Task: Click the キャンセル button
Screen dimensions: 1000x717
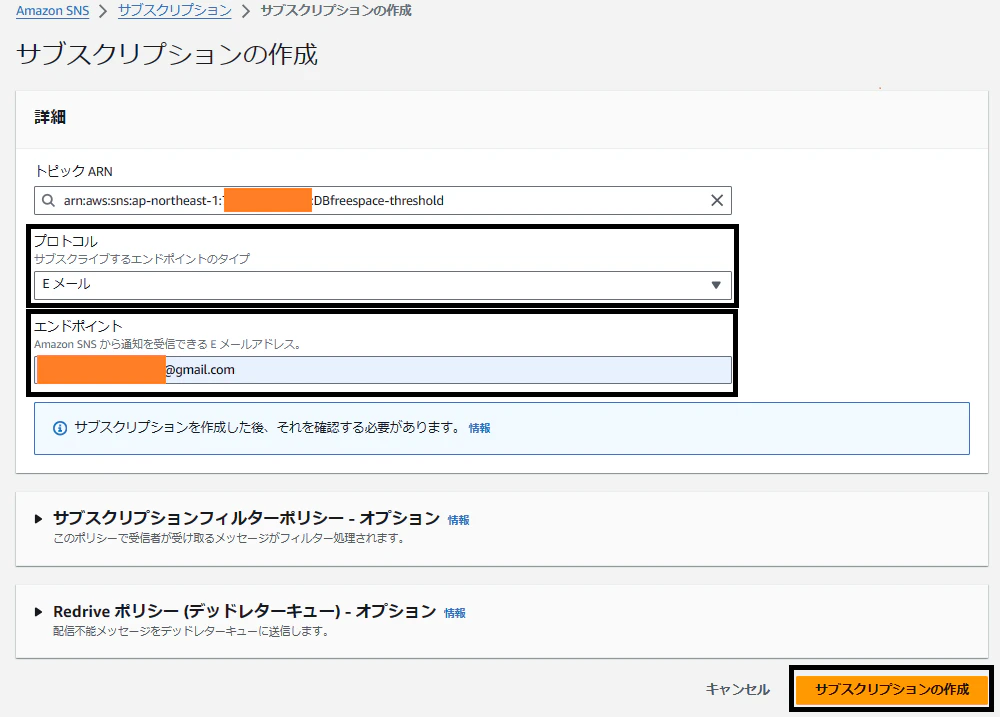Action: [738, 690]
